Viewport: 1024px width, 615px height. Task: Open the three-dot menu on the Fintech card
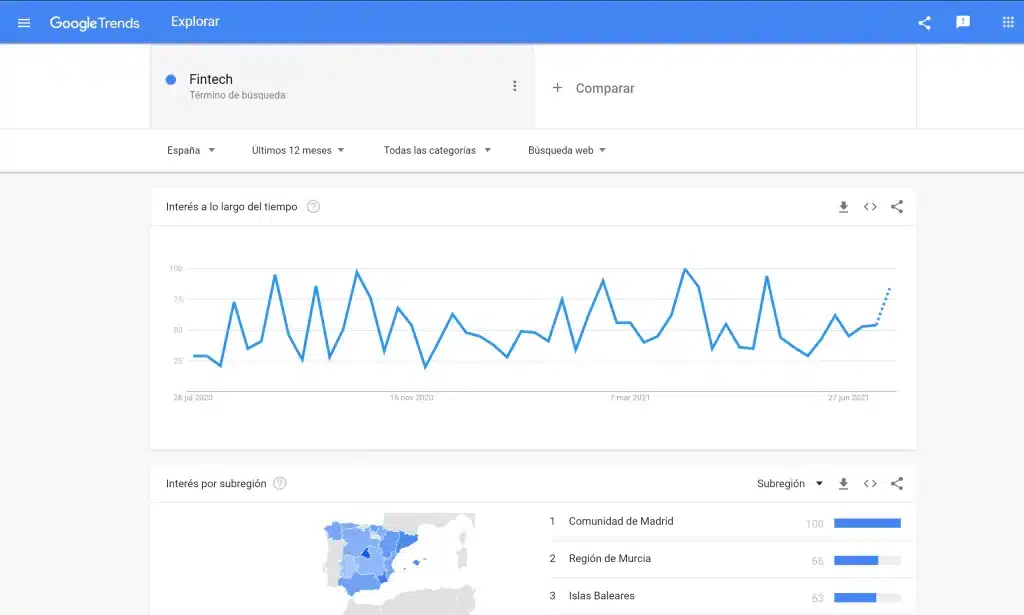pyautogui.click(x=515, y=86)
